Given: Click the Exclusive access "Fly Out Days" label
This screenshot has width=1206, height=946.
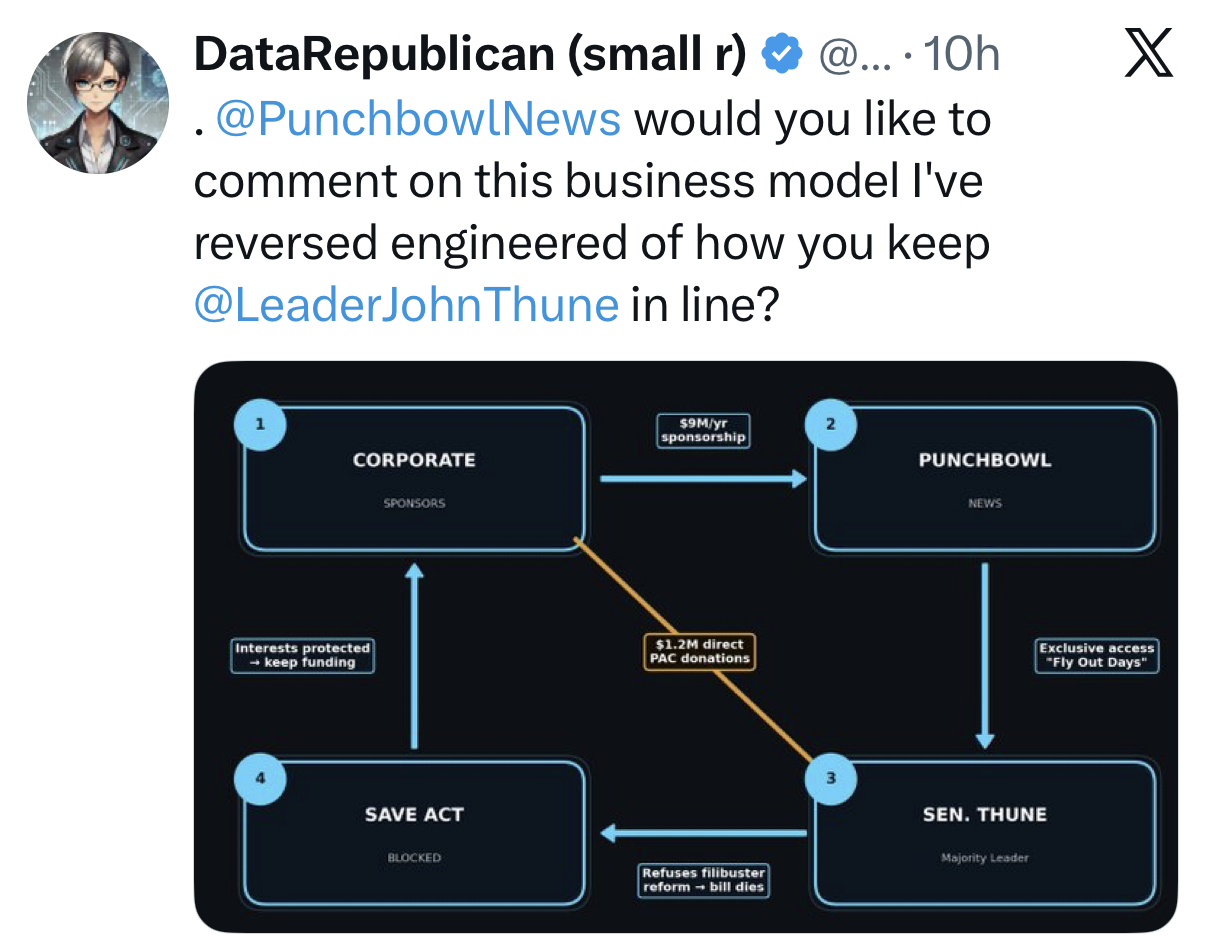Looking at the screenshot, I should pyautogui.click(x=1096, y=656).
